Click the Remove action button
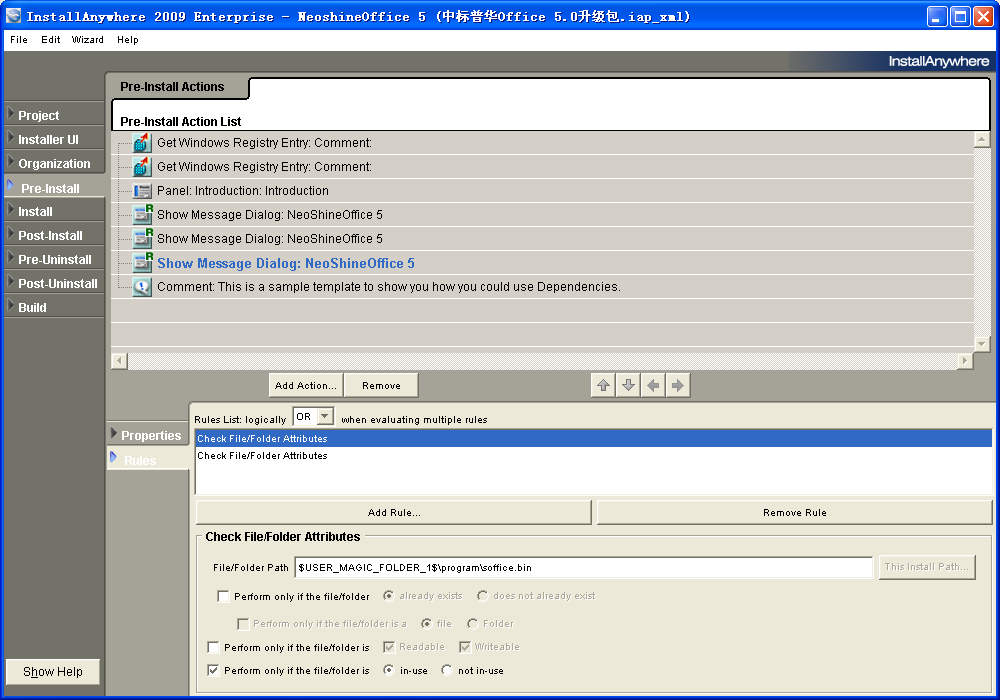This screenshot has width=1000, height=700. pos(381,385)
